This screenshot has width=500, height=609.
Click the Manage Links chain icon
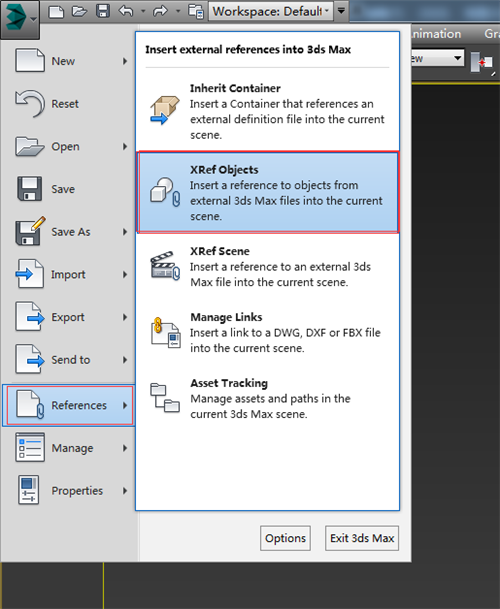click(166, 333)
